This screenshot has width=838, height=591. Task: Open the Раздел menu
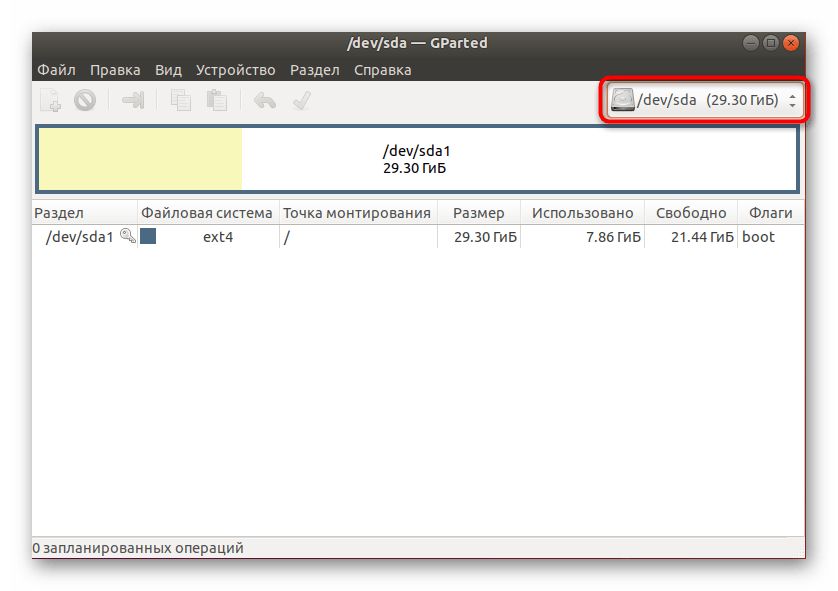tap(315, 70)
